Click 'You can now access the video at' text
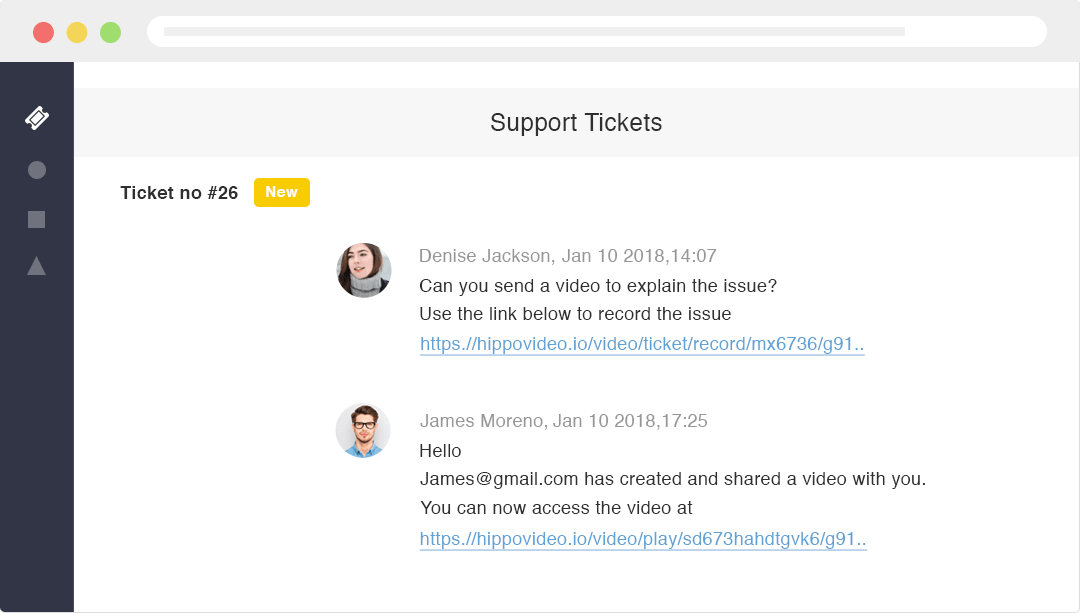The image size is (1080, 613). click(x=556, y=508)
